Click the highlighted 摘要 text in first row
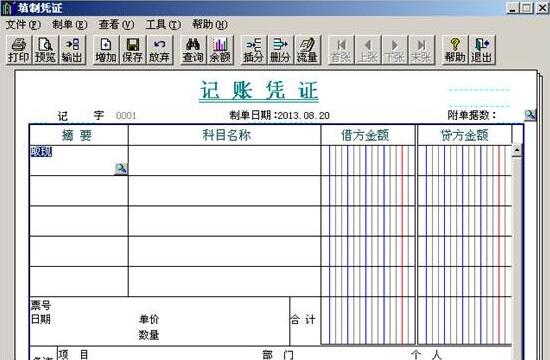This screenshot has height=360, width=550. 41,152
